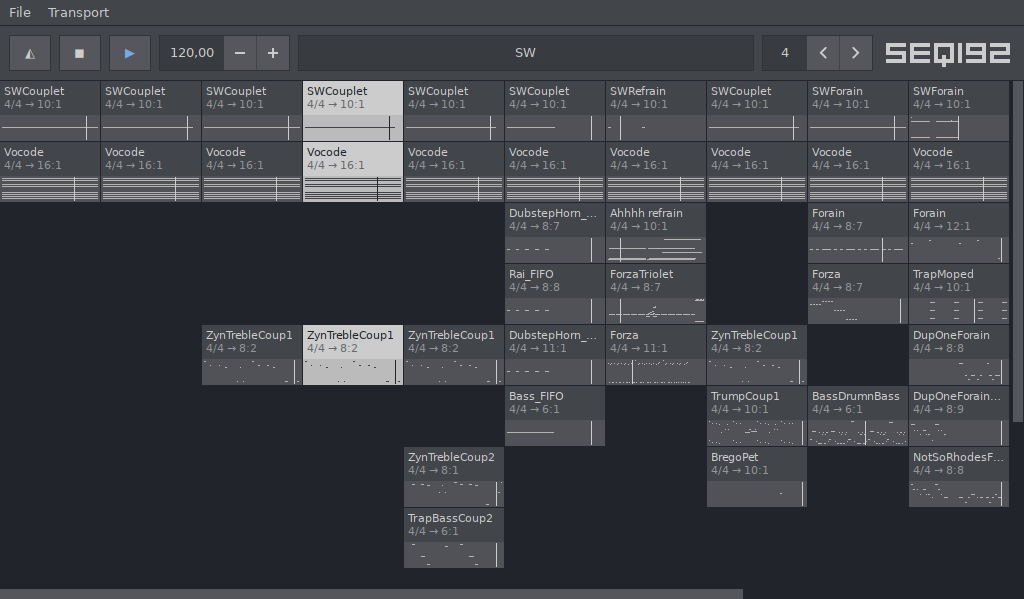Decrease tempo with the minus button
This screenshot has width=1024, height=599.
point(239,53)
